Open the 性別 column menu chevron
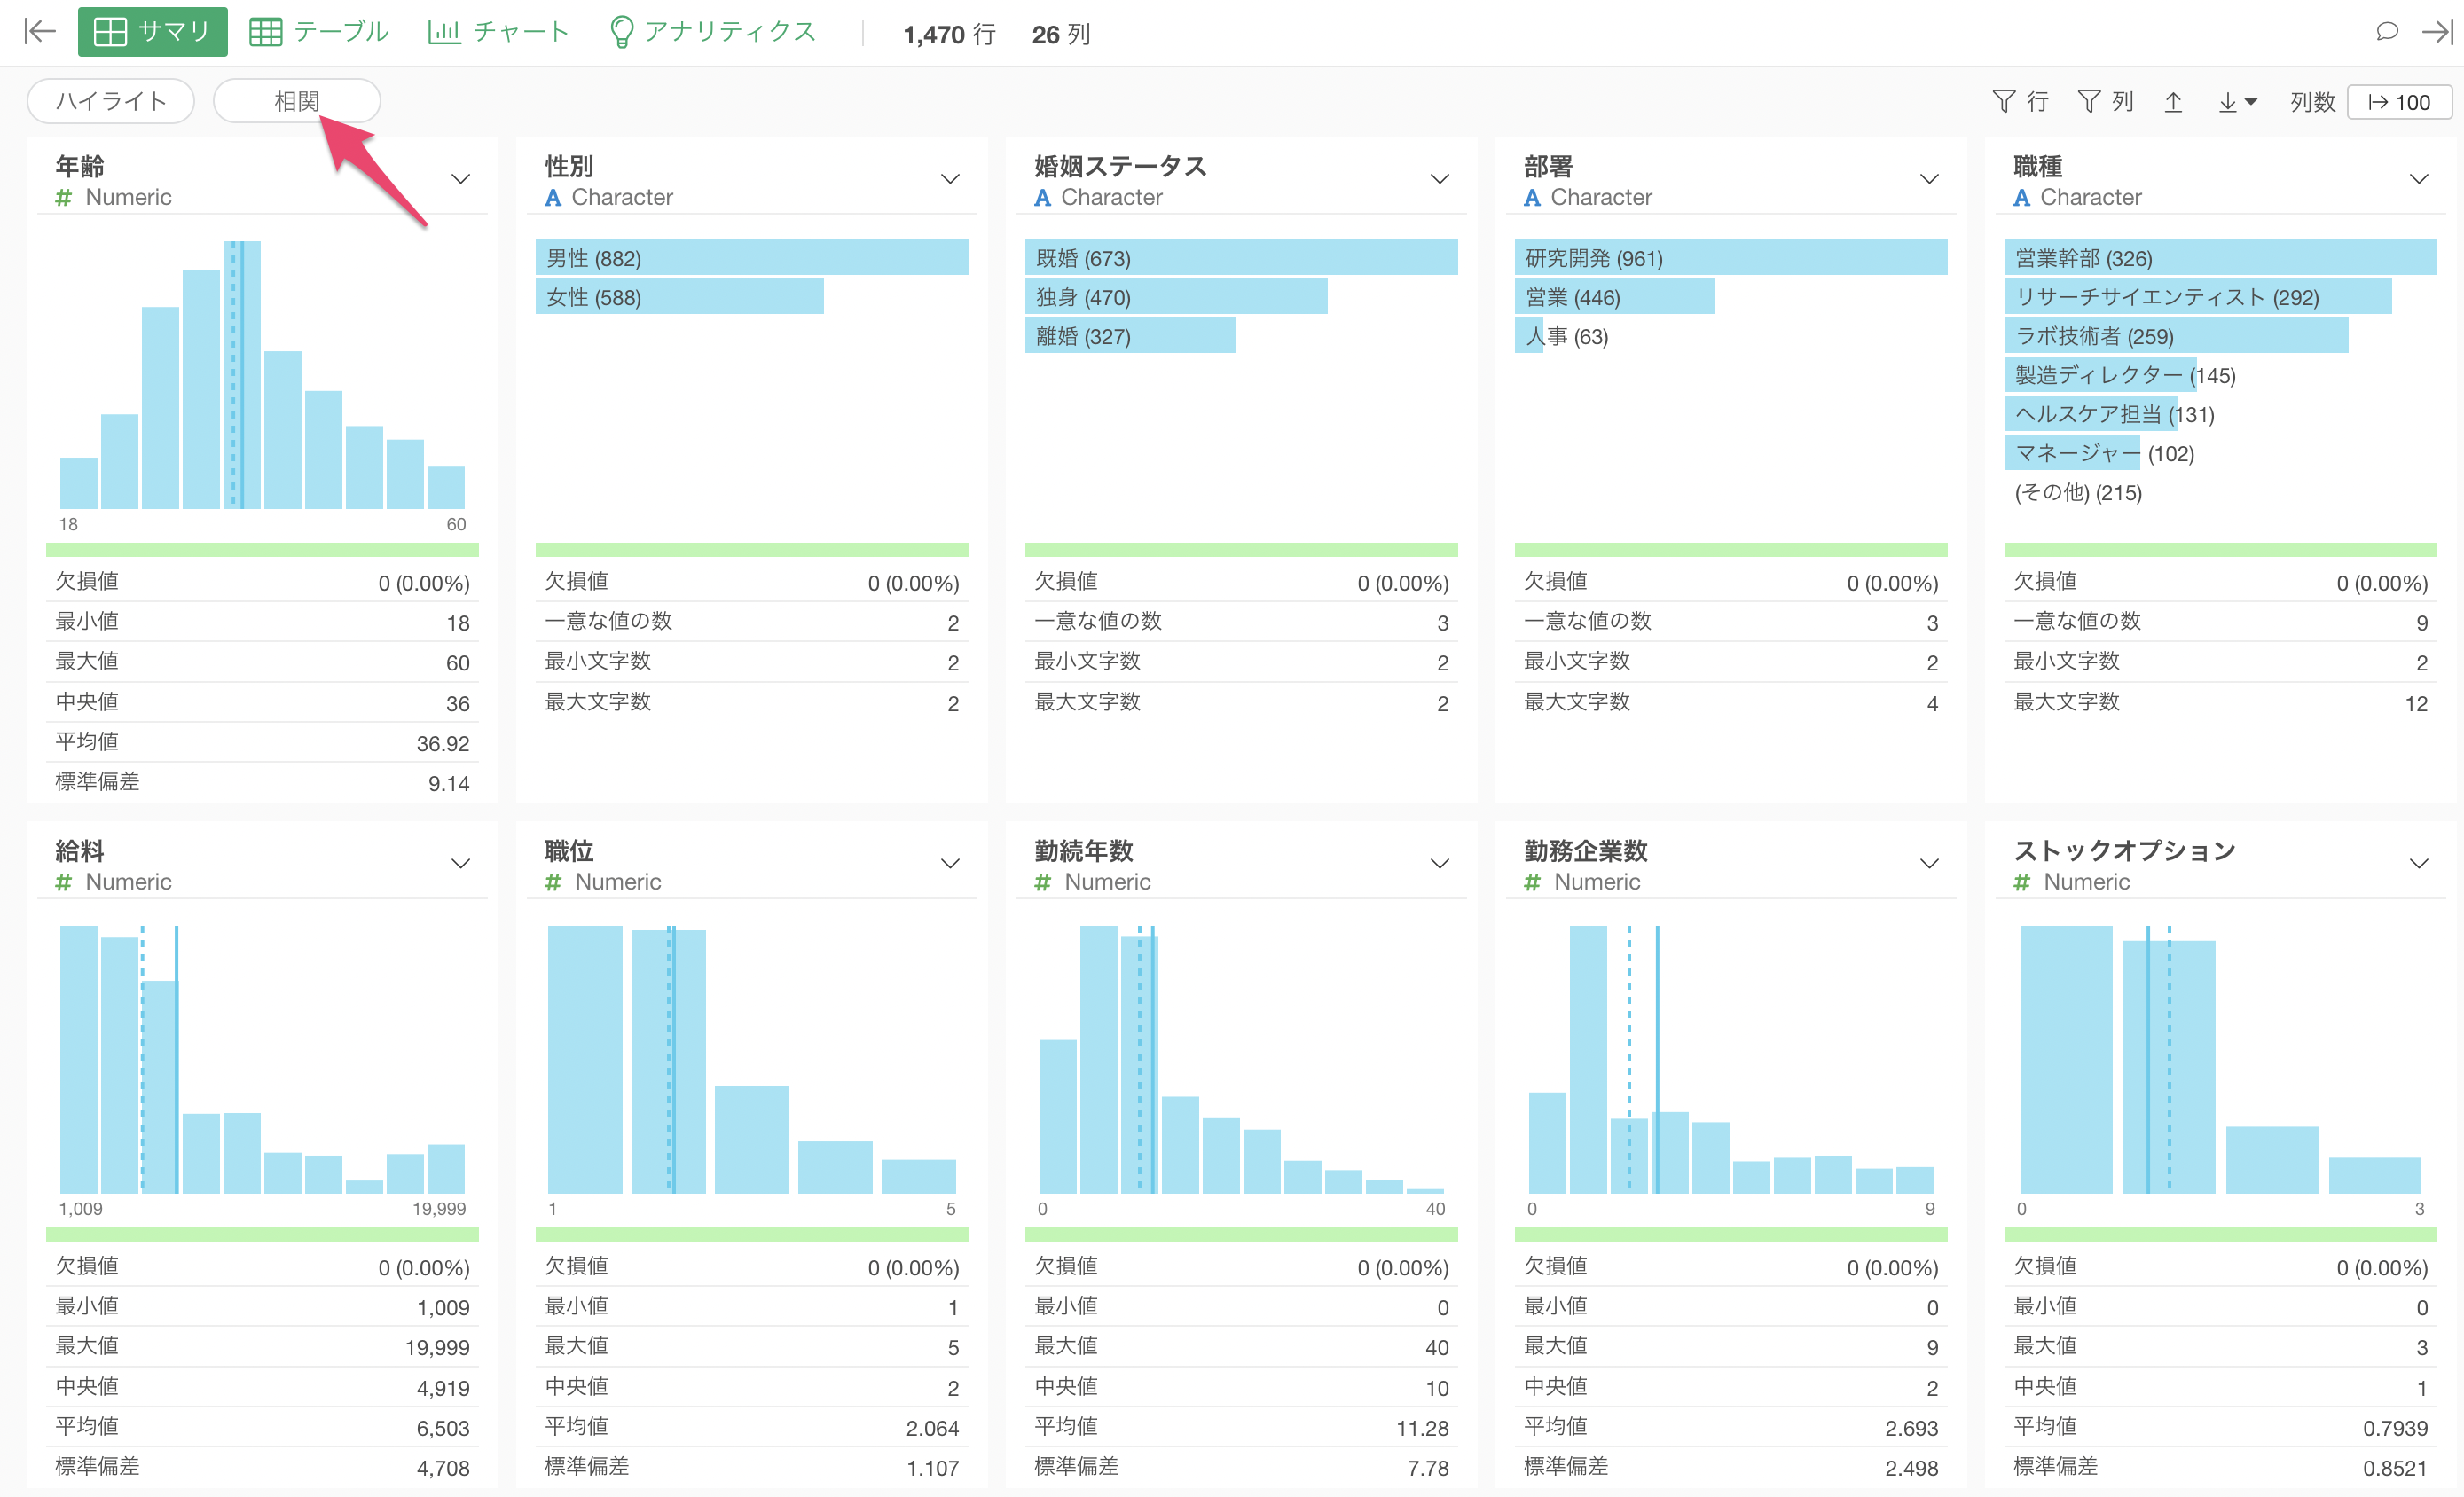This screenshot has width=2464, height=1497. coord(950,179)
